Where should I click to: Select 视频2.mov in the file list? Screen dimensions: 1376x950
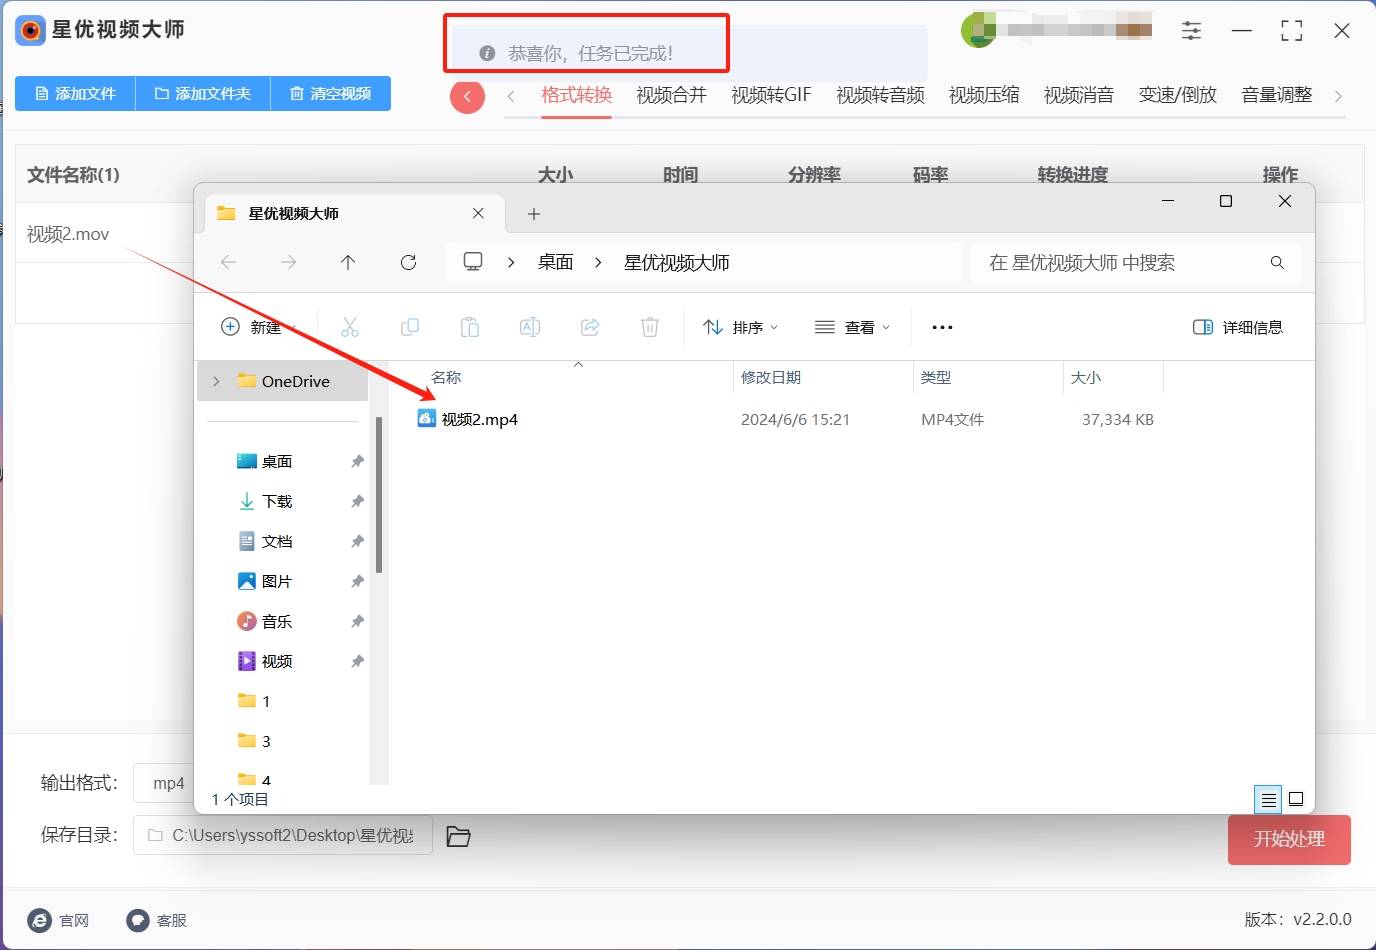click(x=68, y=234)
